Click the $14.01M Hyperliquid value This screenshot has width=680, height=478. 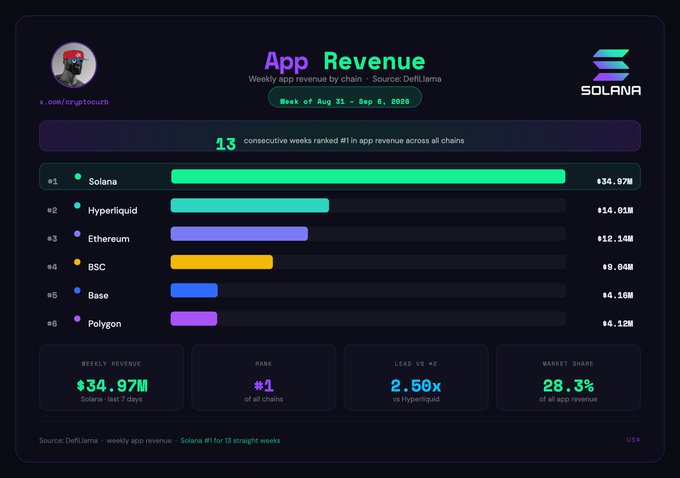click(615, 210)
